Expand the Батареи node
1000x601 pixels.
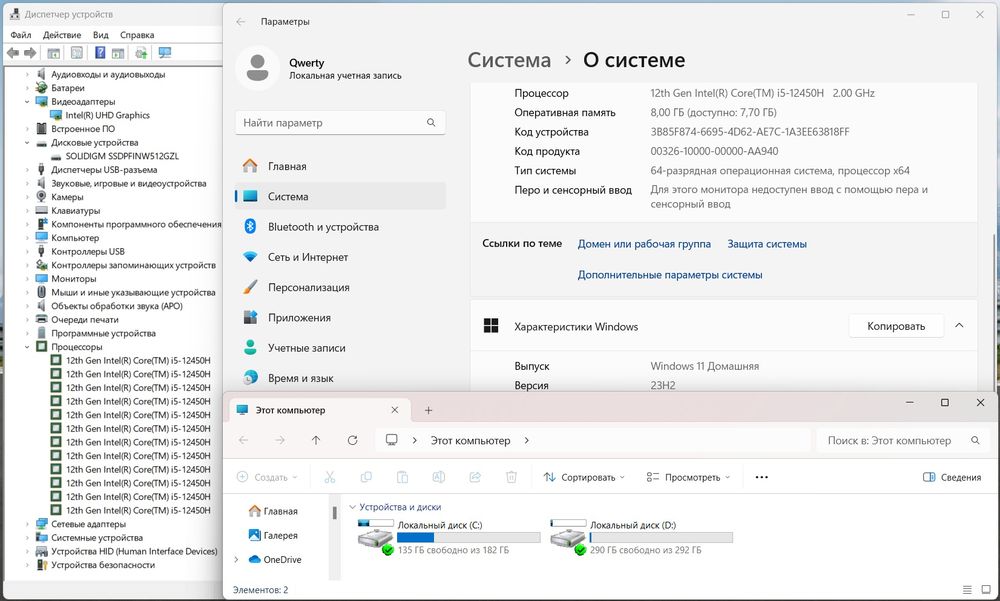pyautogui.click(x=27, y=88)
